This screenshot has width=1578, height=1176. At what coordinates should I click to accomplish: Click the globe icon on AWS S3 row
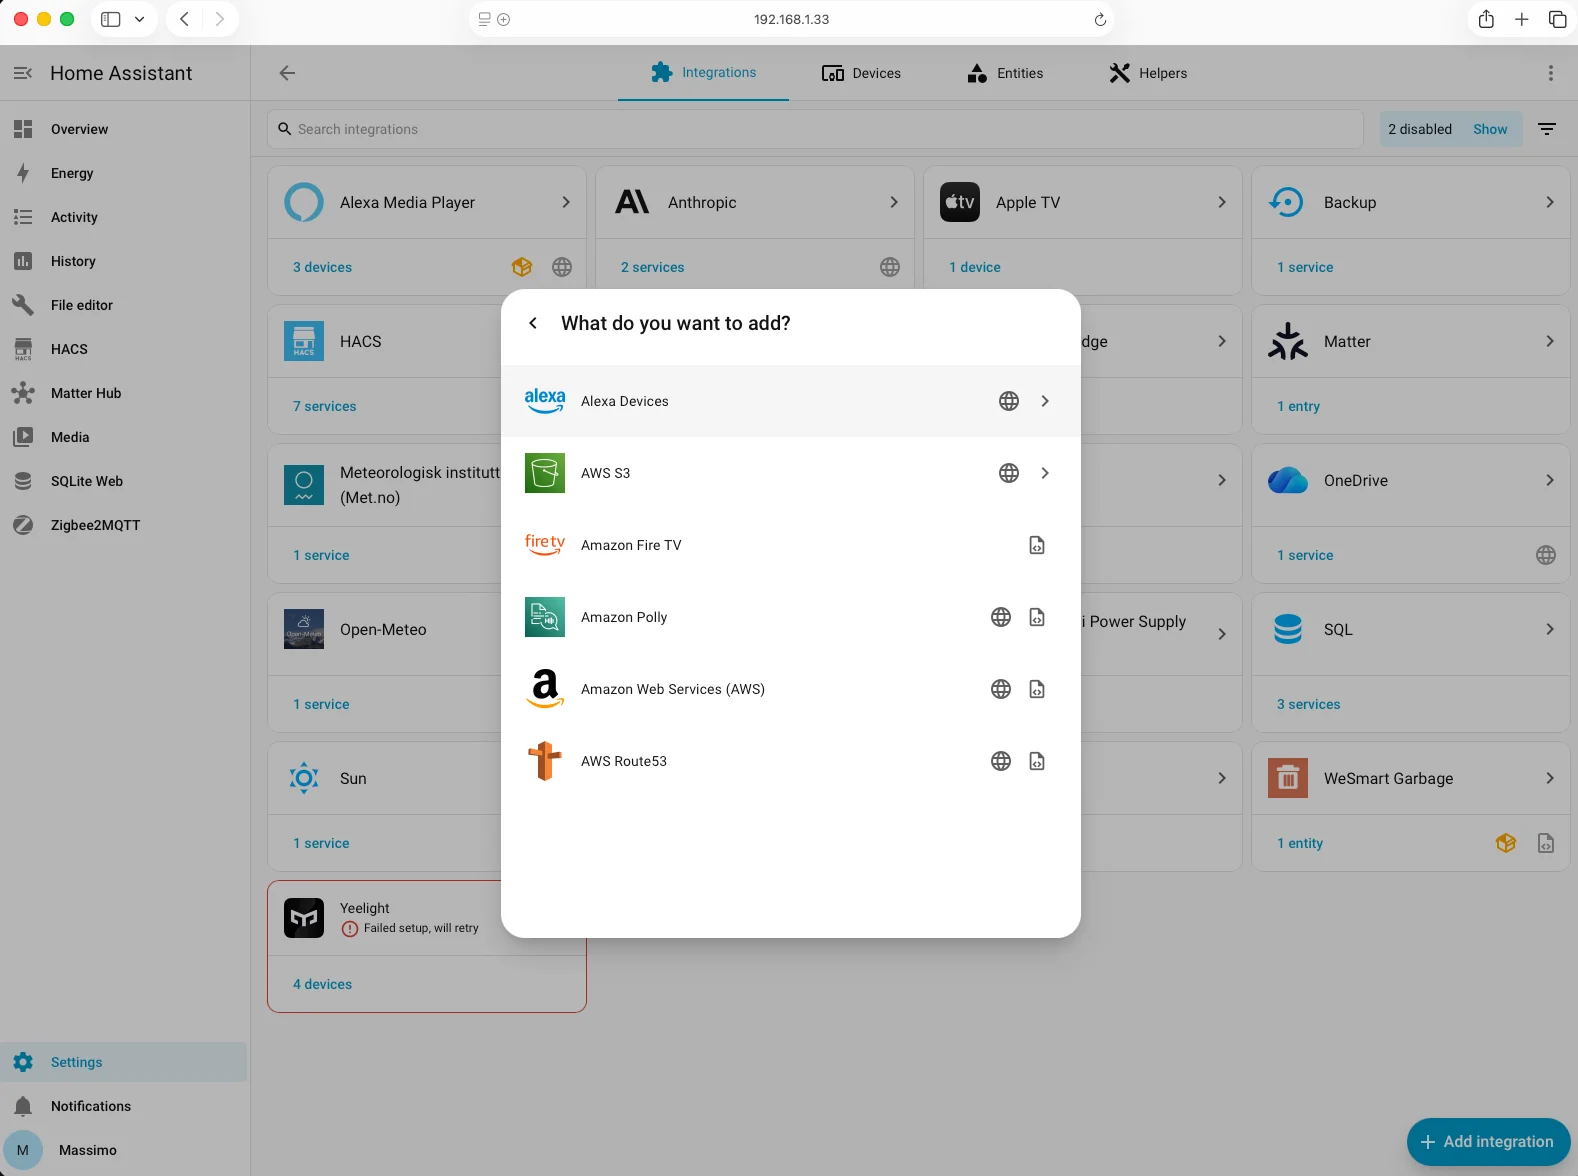coord(1009,473)
